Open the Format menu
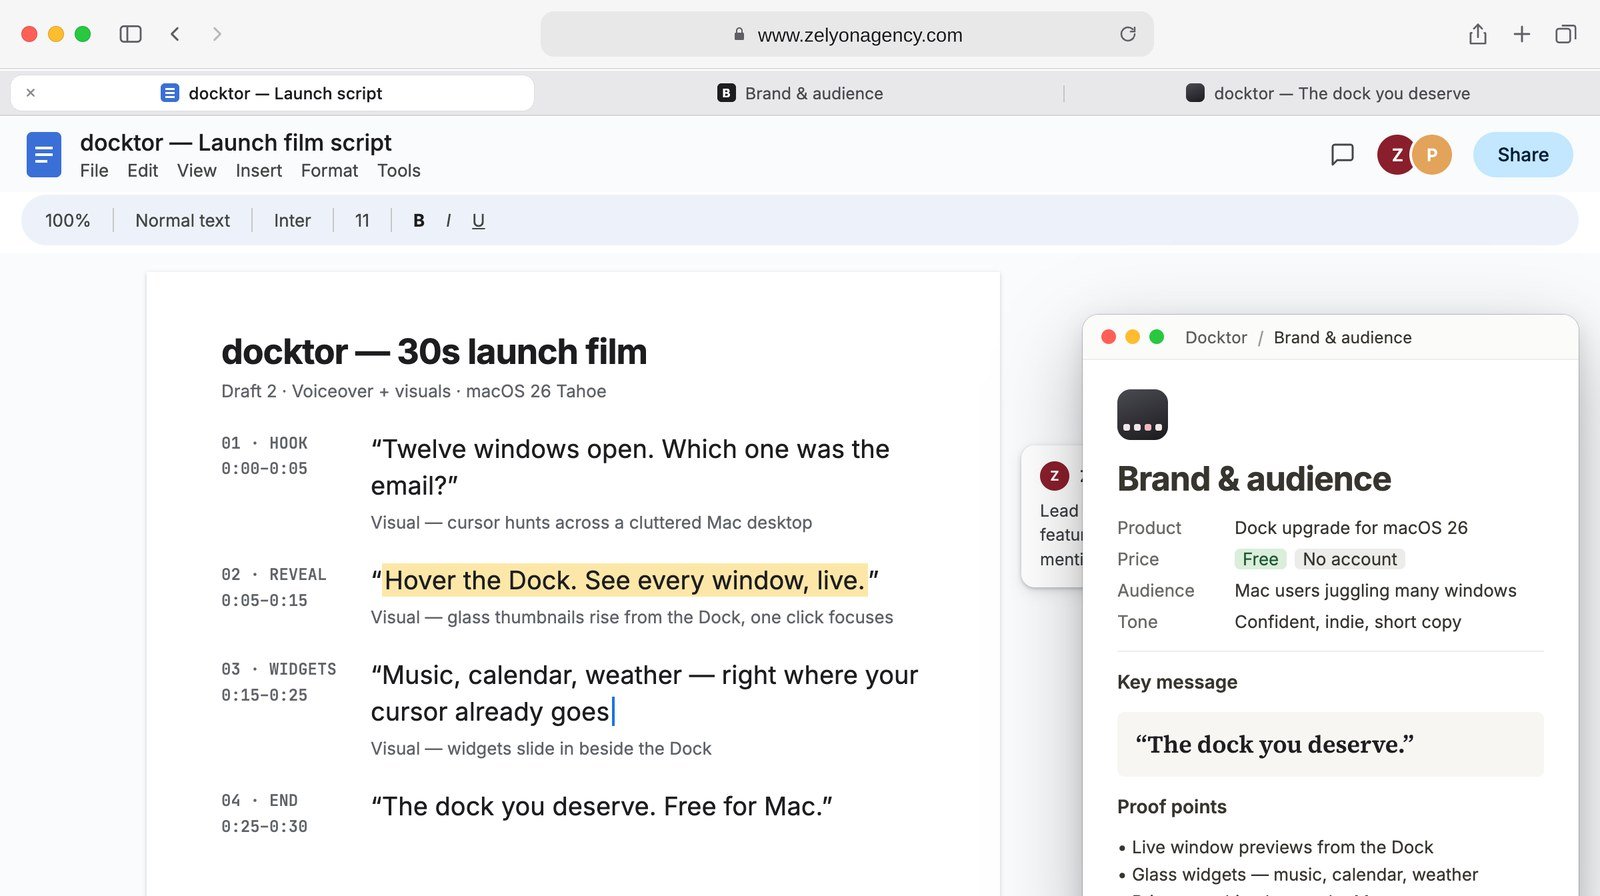This screenshot has height=896, width=1600. 329,171
